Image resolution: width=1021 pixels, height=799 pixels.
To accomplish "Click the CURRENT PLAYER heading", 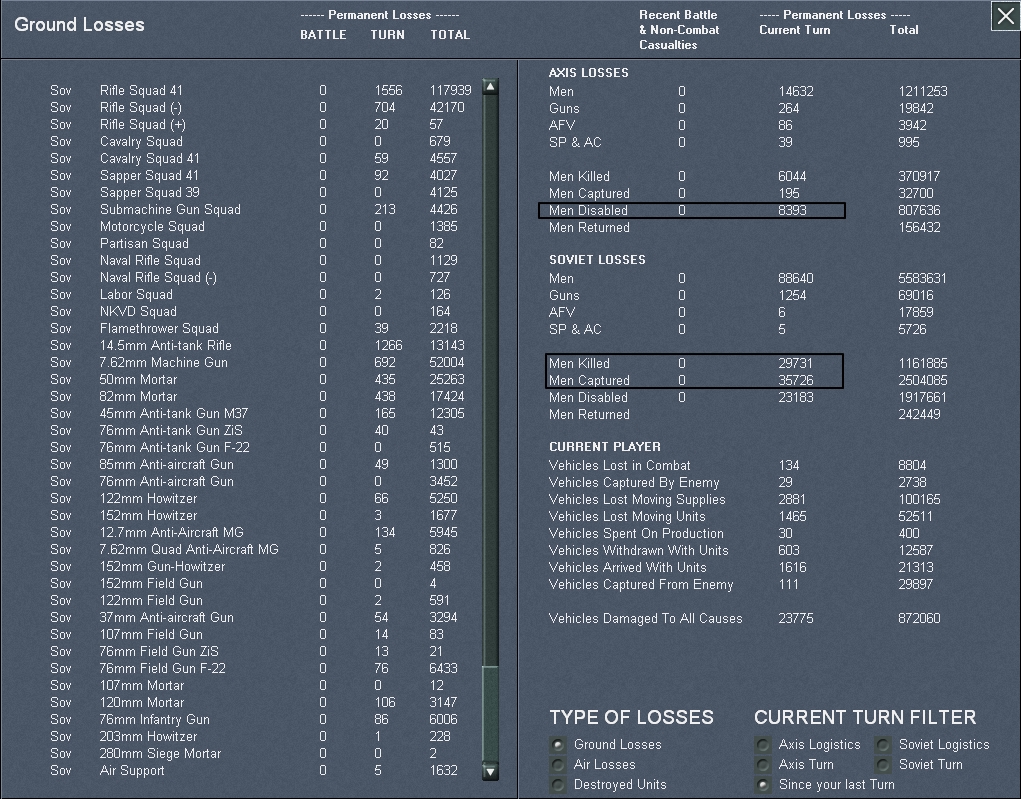I will pos(604,446).
